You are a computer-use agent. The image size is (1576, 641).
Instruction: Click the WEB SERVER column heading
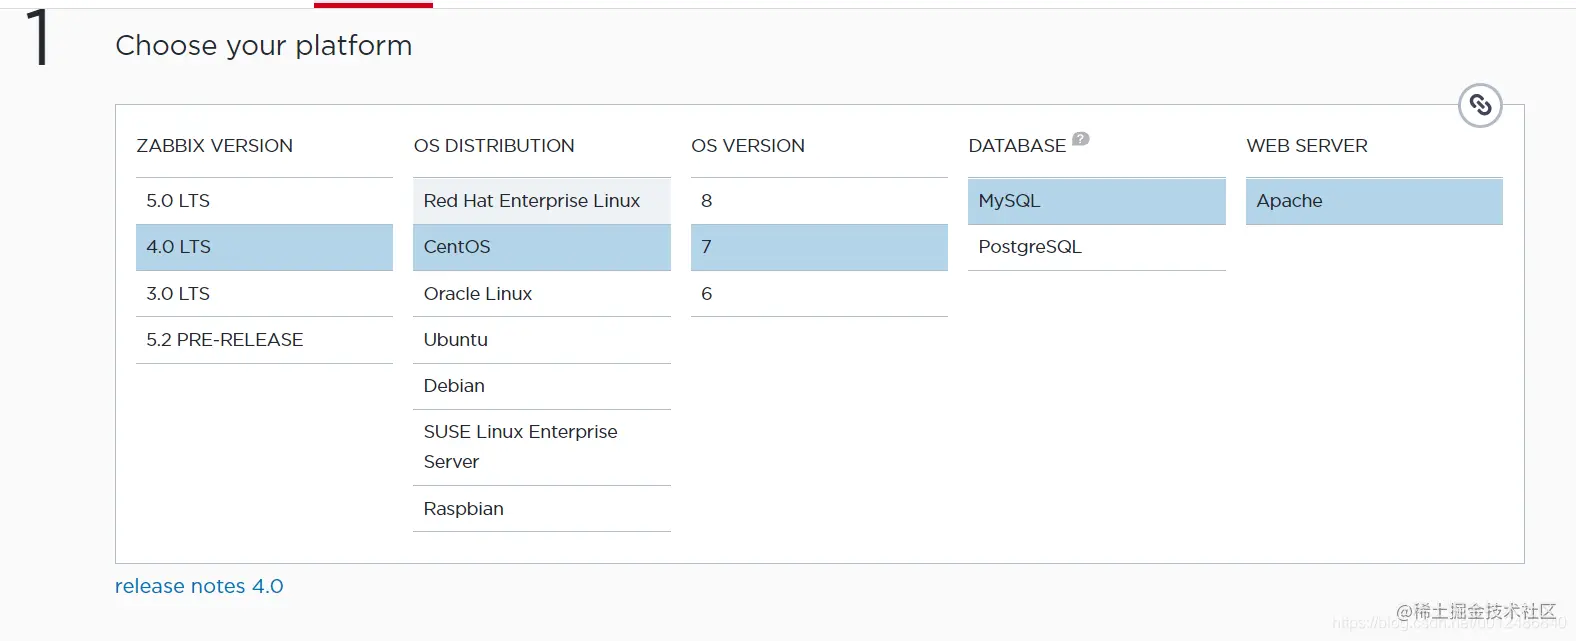pyautogui.click(x=1307, y=146)
